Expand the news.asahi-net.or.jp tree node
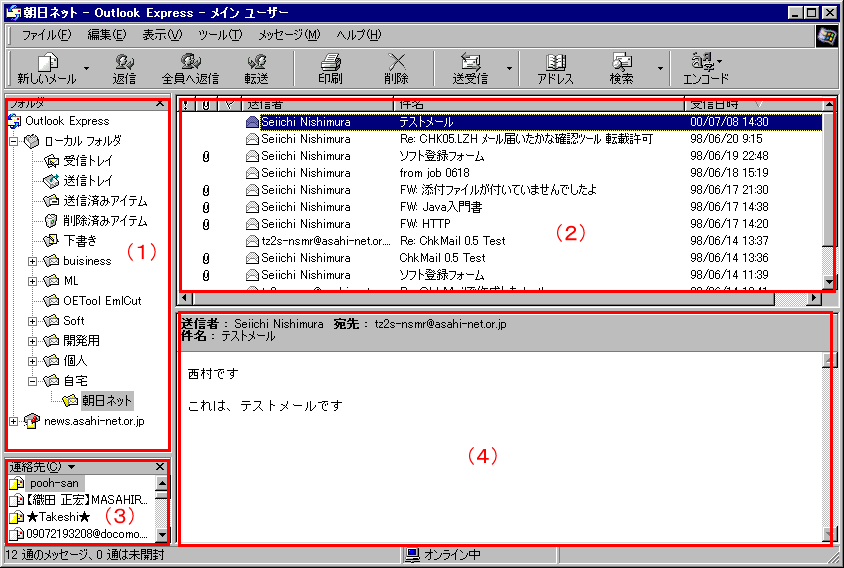 click(13, 421)
